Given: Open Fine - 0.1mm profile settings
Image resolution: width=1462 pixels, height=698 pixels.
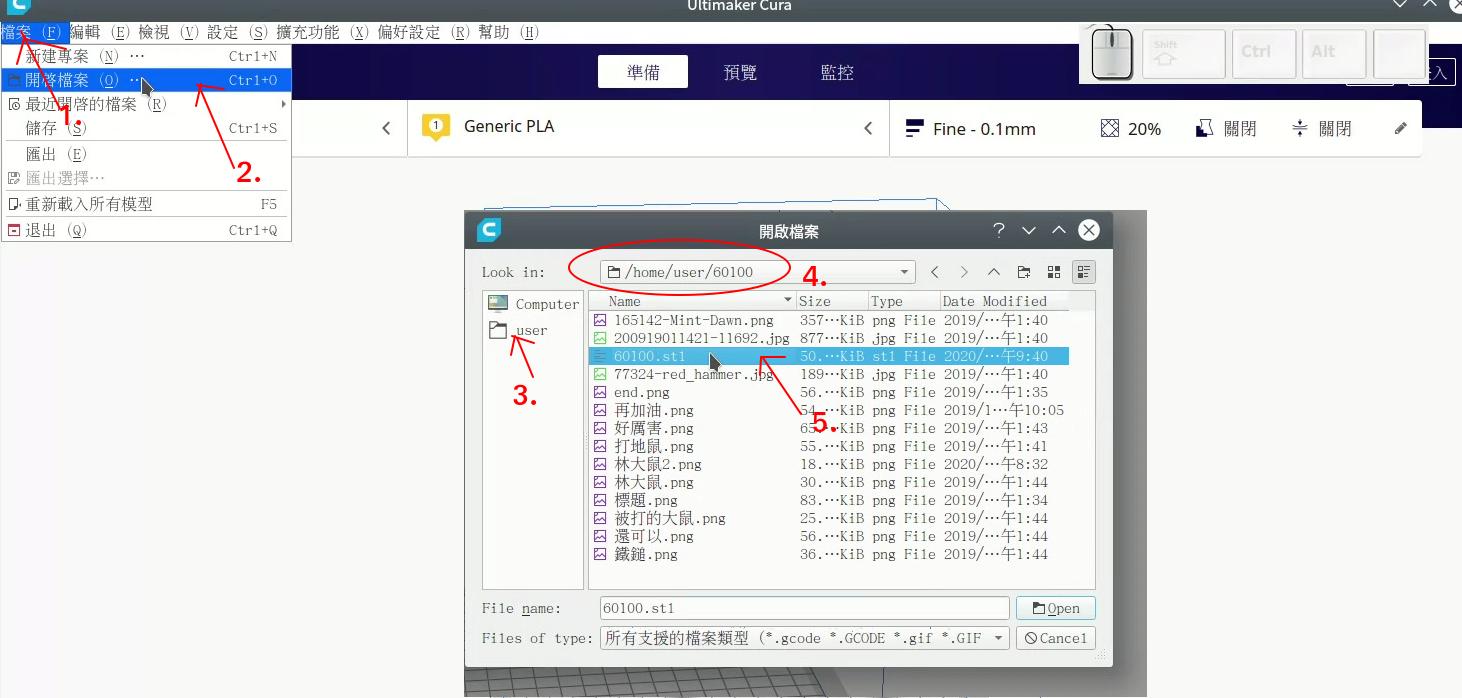Looking at the screenshot, I should point(970,129).
